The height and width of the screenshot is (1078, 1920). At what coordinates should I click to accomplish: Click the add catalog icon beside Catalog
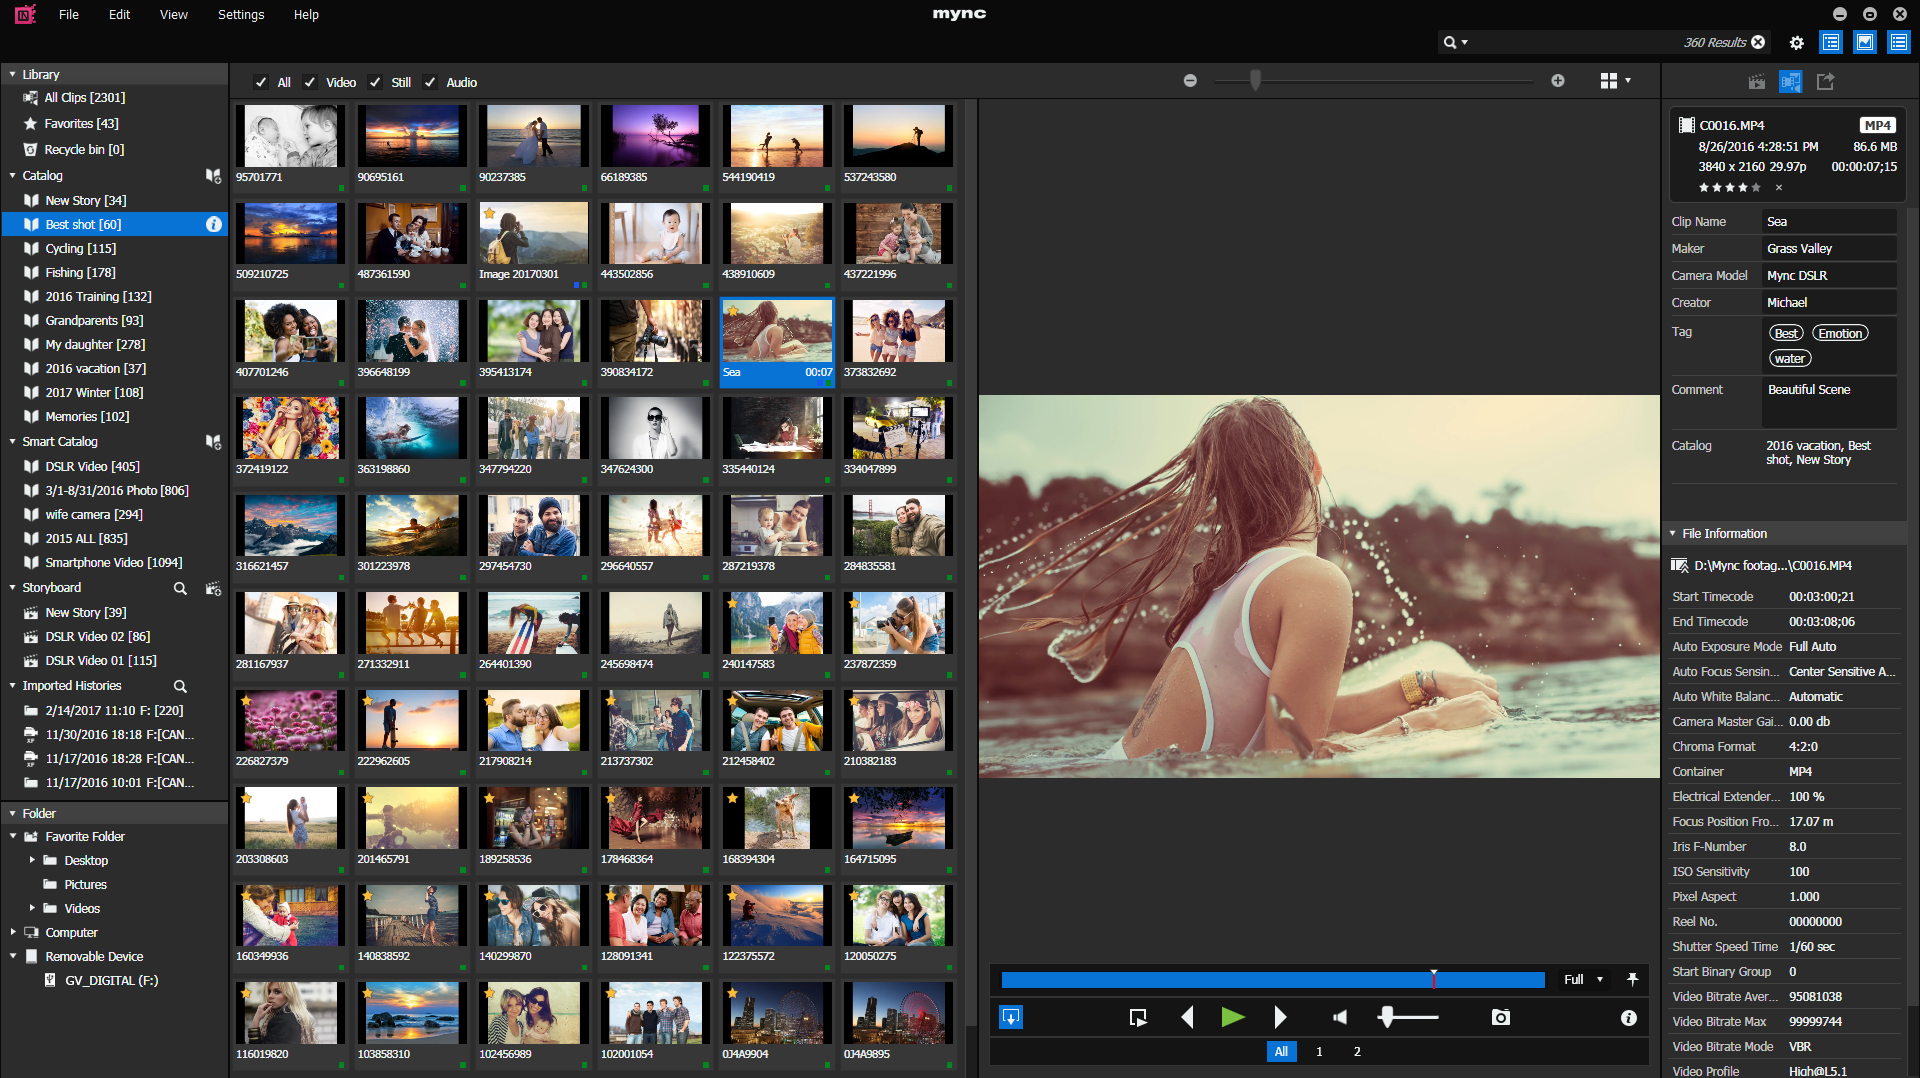coord(213,175)
